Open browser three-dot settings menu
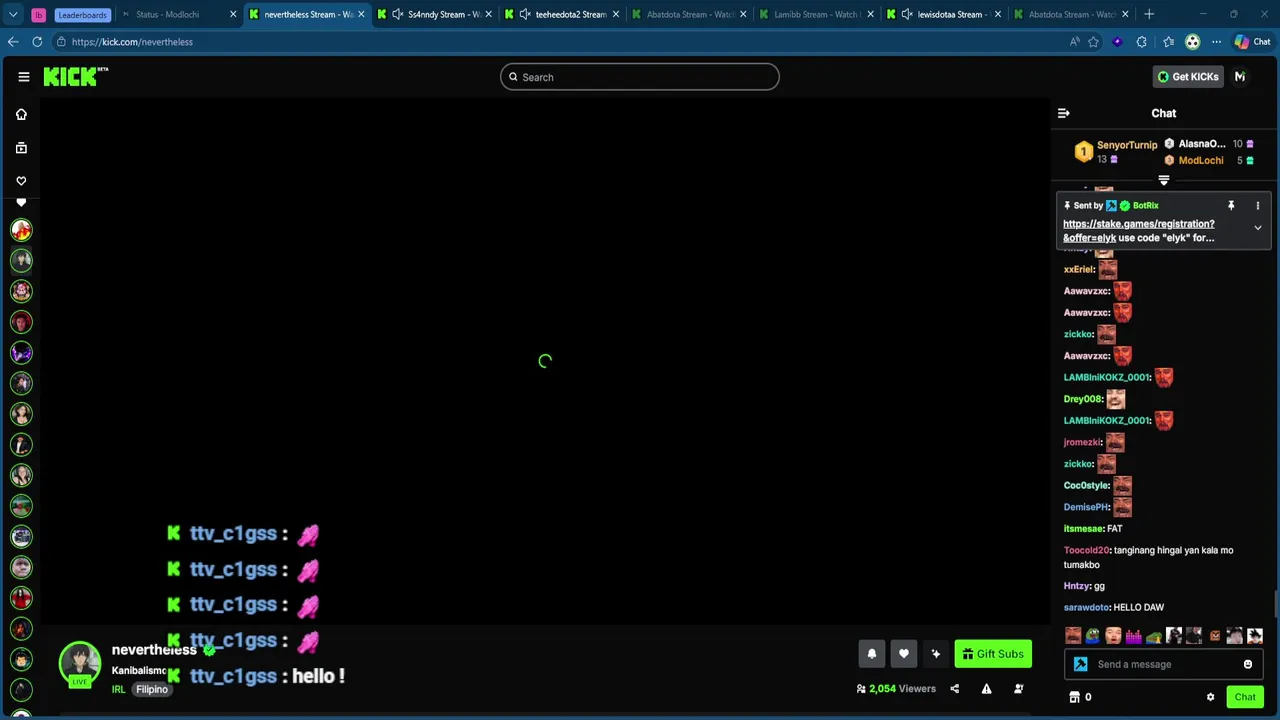Image resolution: width=1280 pixels, height=720 pixels. [x=1216, y=42]
